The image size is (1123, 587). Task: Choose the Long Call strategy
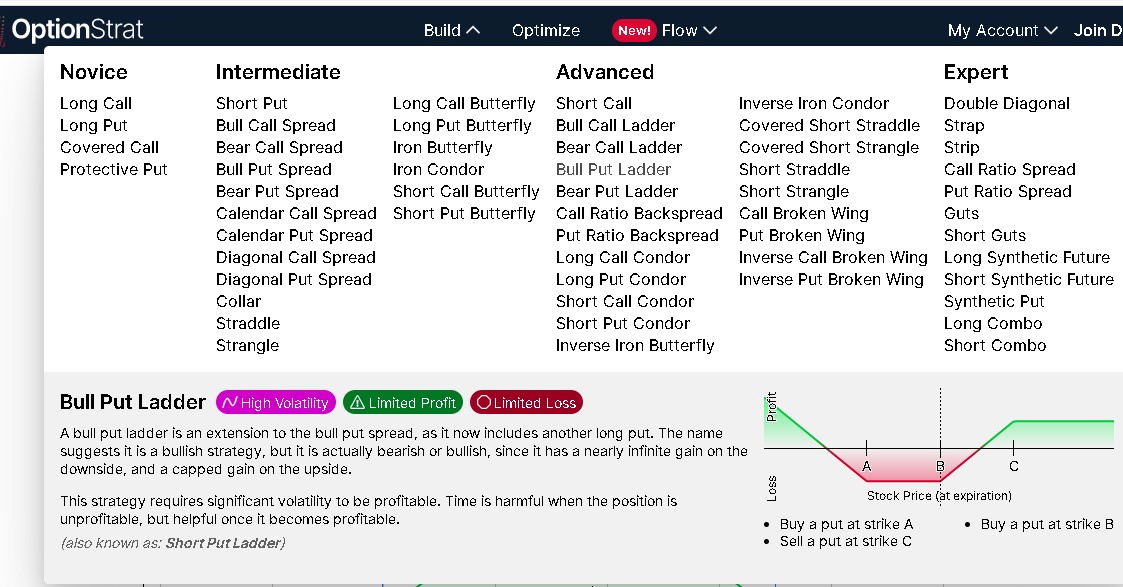pos(96,103)
